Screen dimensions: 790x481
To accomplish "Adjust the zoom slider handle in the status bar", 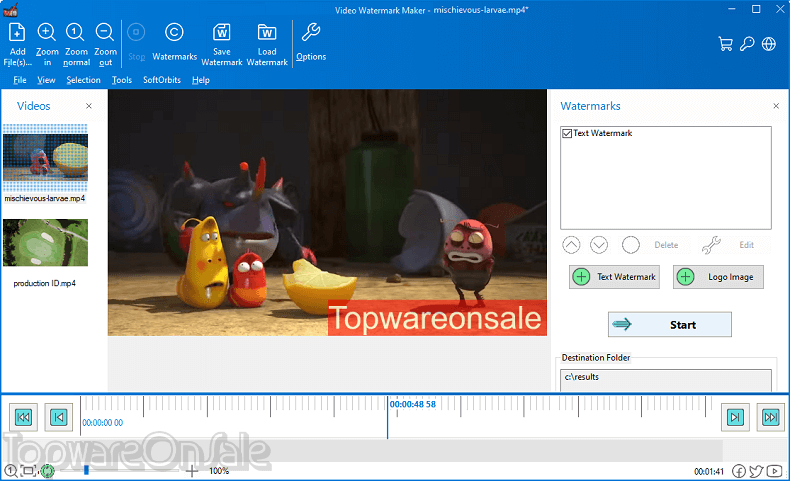I will coord(86,470).
